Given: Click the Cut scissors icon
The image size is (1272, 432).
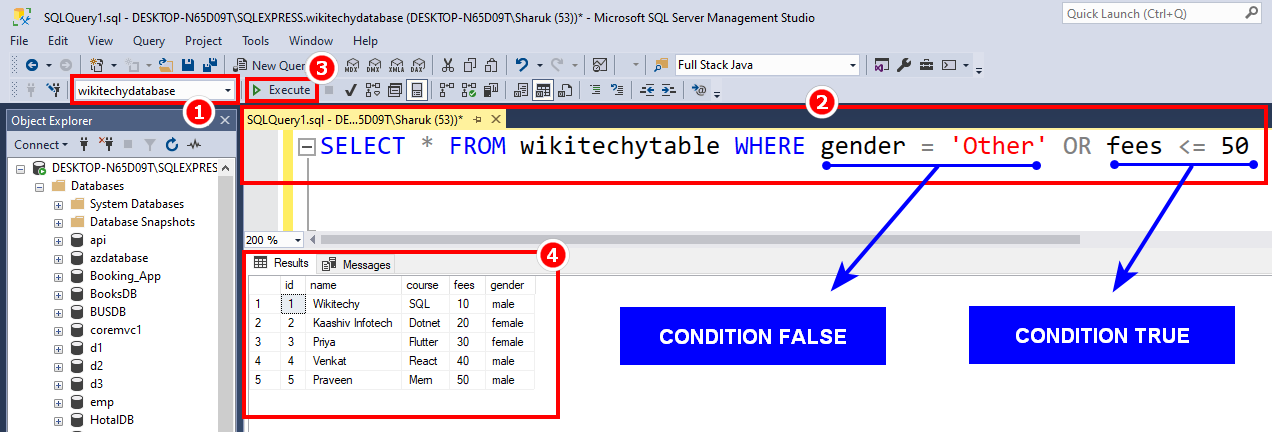Looking at the screenshot, I should point(447,65).
